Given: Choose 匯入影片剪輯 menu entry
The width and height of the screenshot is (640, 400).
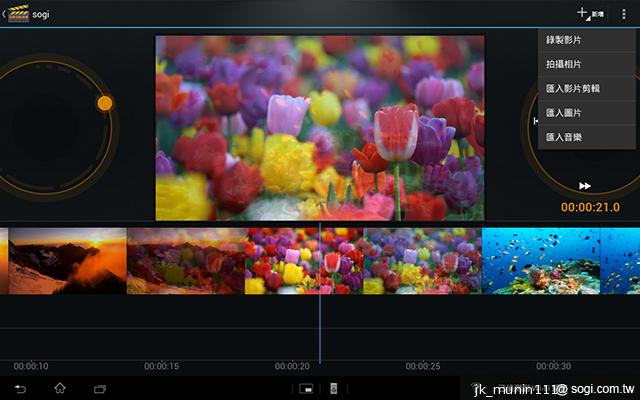Looking at the screenshot, I should pyautogui.click(x=587, y=88).
